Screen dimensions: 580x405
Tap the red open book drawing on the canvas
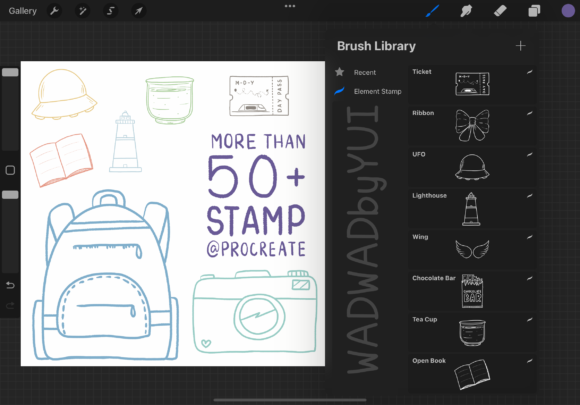61,160
